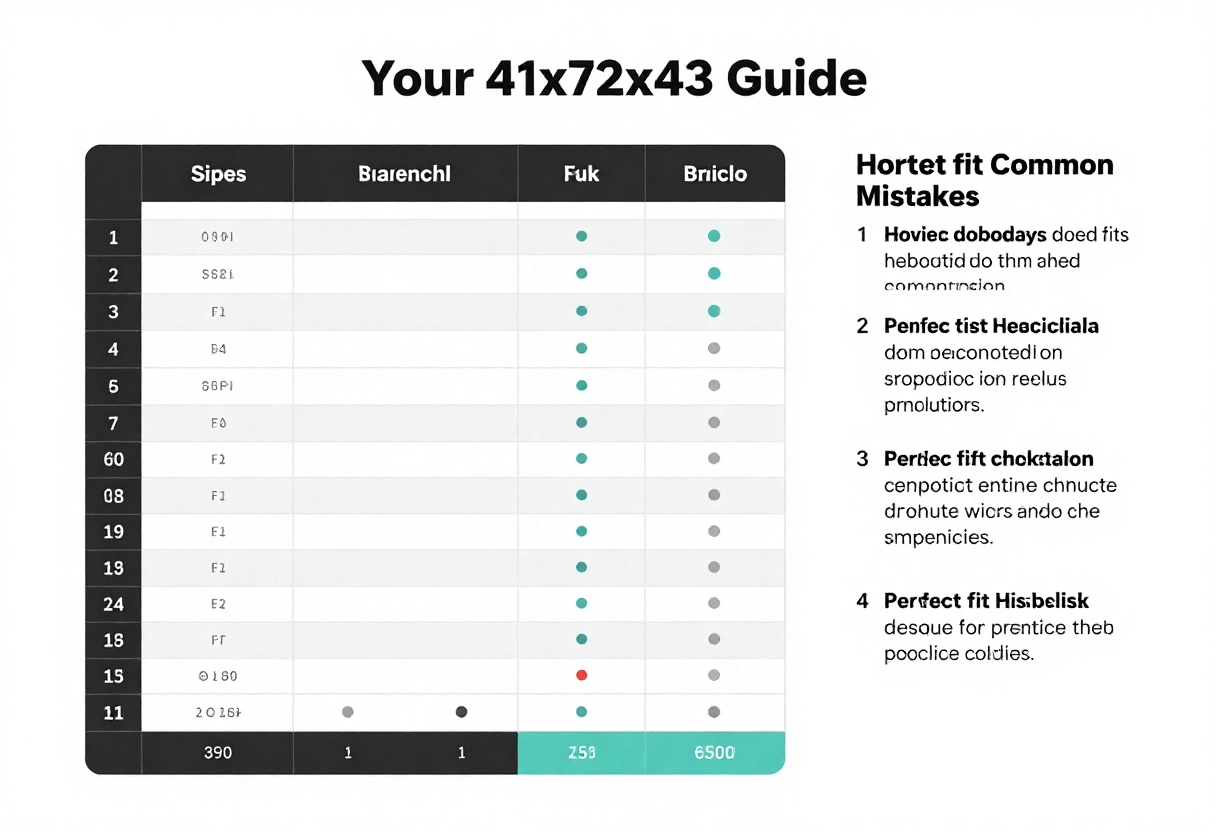Click row number 15 in the table
The height and width of the screenshot is (832, 1216).
pos(114,677)
